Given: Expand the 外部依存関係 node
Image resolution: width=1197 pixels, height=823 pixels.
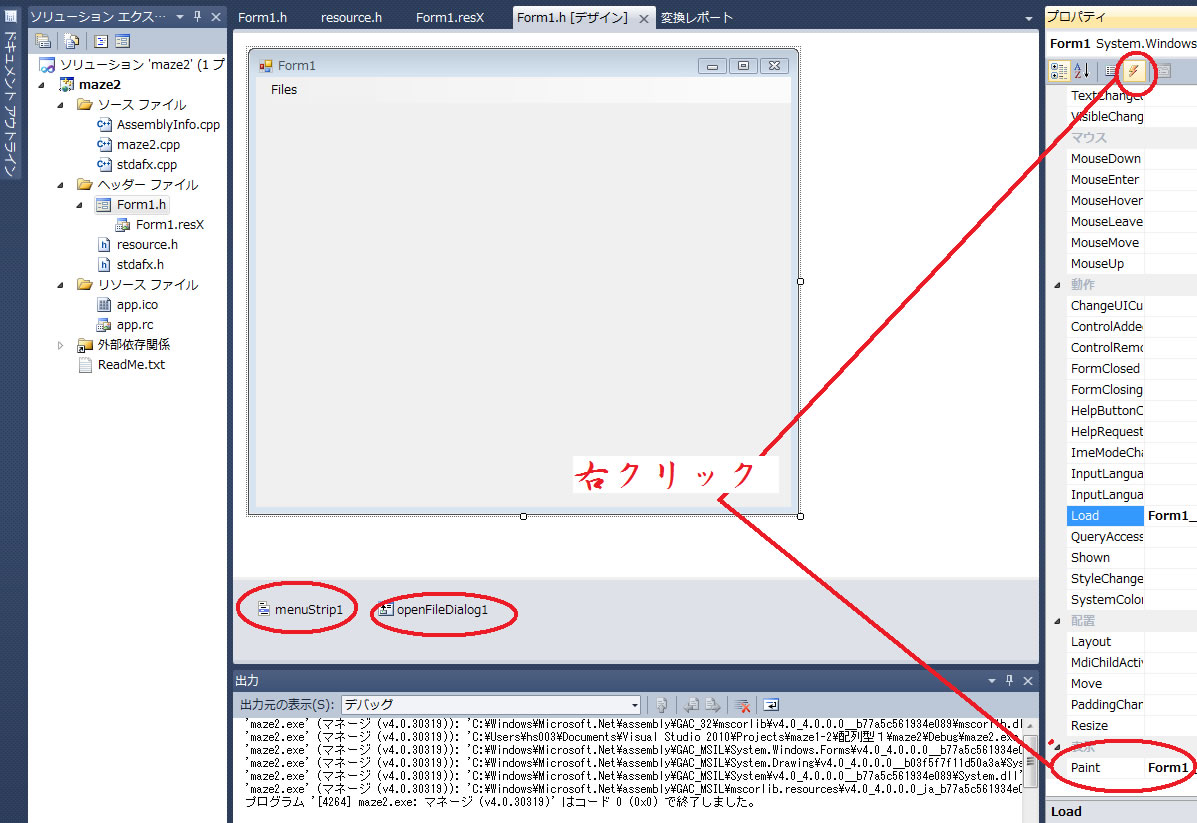Looking at the screenshot, I should click(x=62, y=345).
